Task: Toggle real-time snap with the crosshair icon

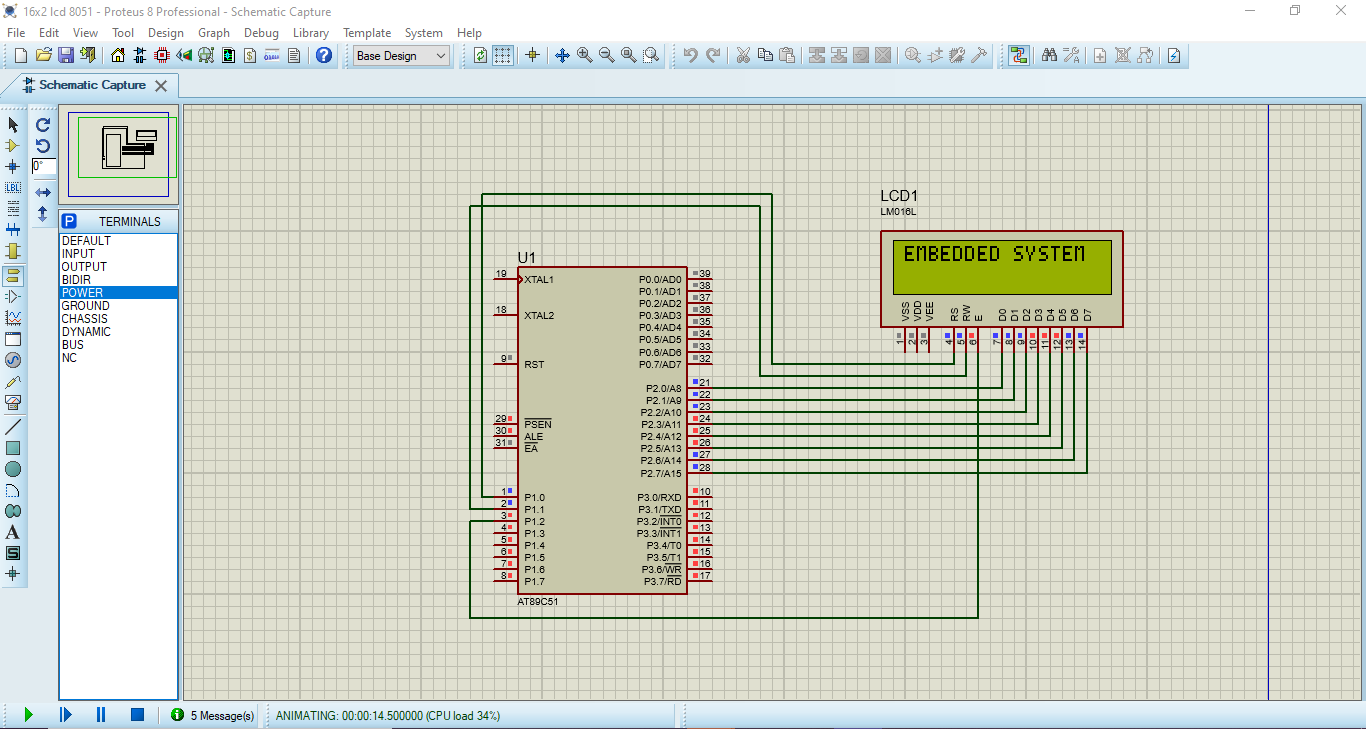Action: pos(531,55)
